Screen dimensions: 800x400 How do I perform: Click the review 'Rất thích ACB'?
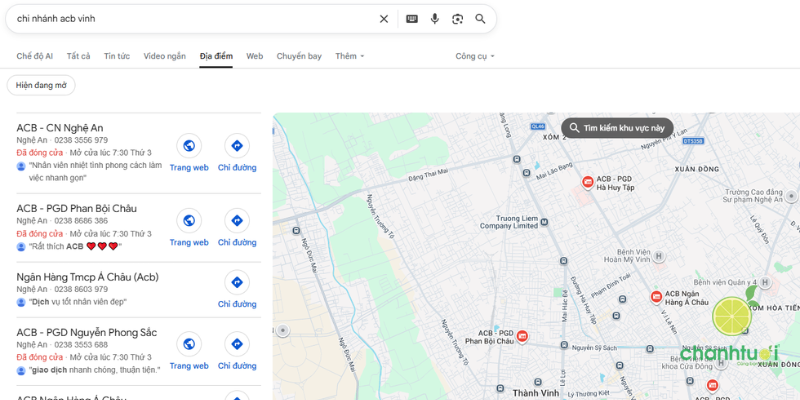[x=76, y=246]
